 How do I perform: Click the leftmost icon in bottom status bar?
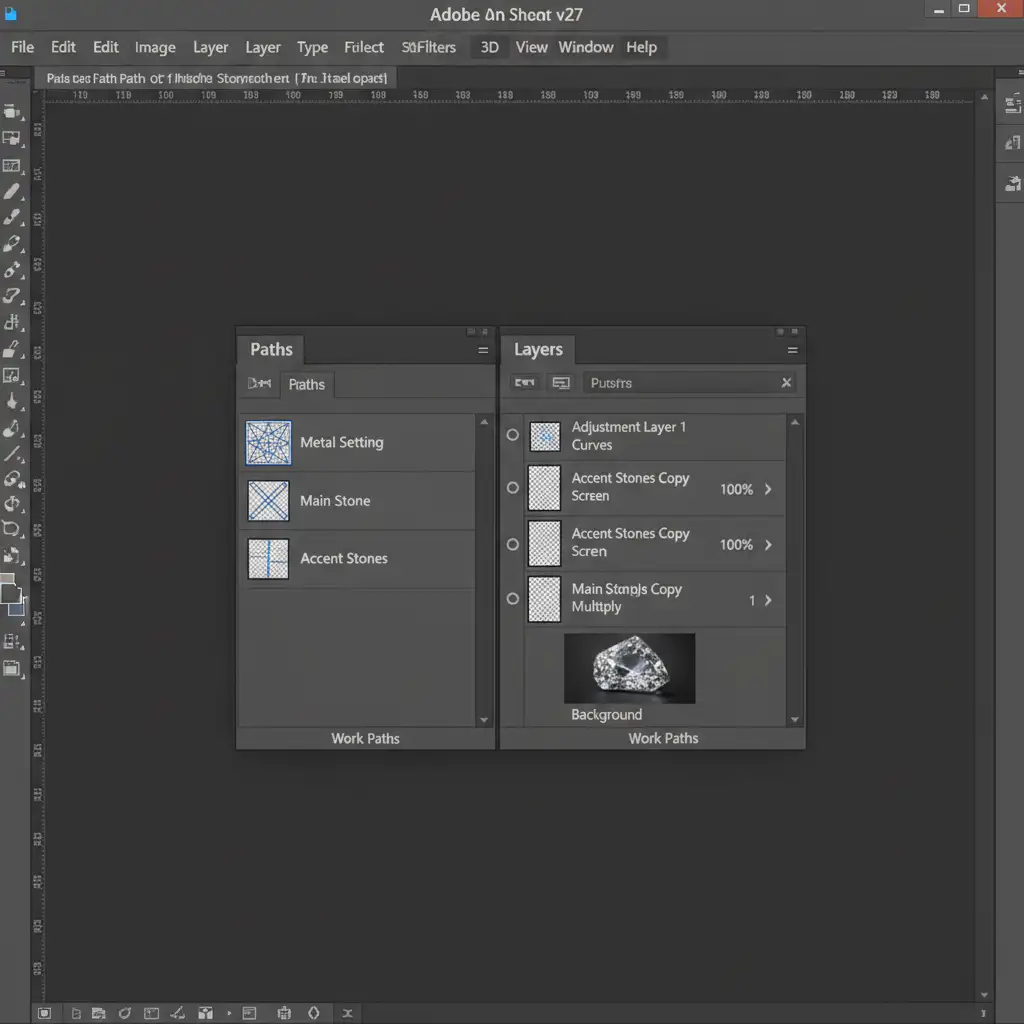44,1013
